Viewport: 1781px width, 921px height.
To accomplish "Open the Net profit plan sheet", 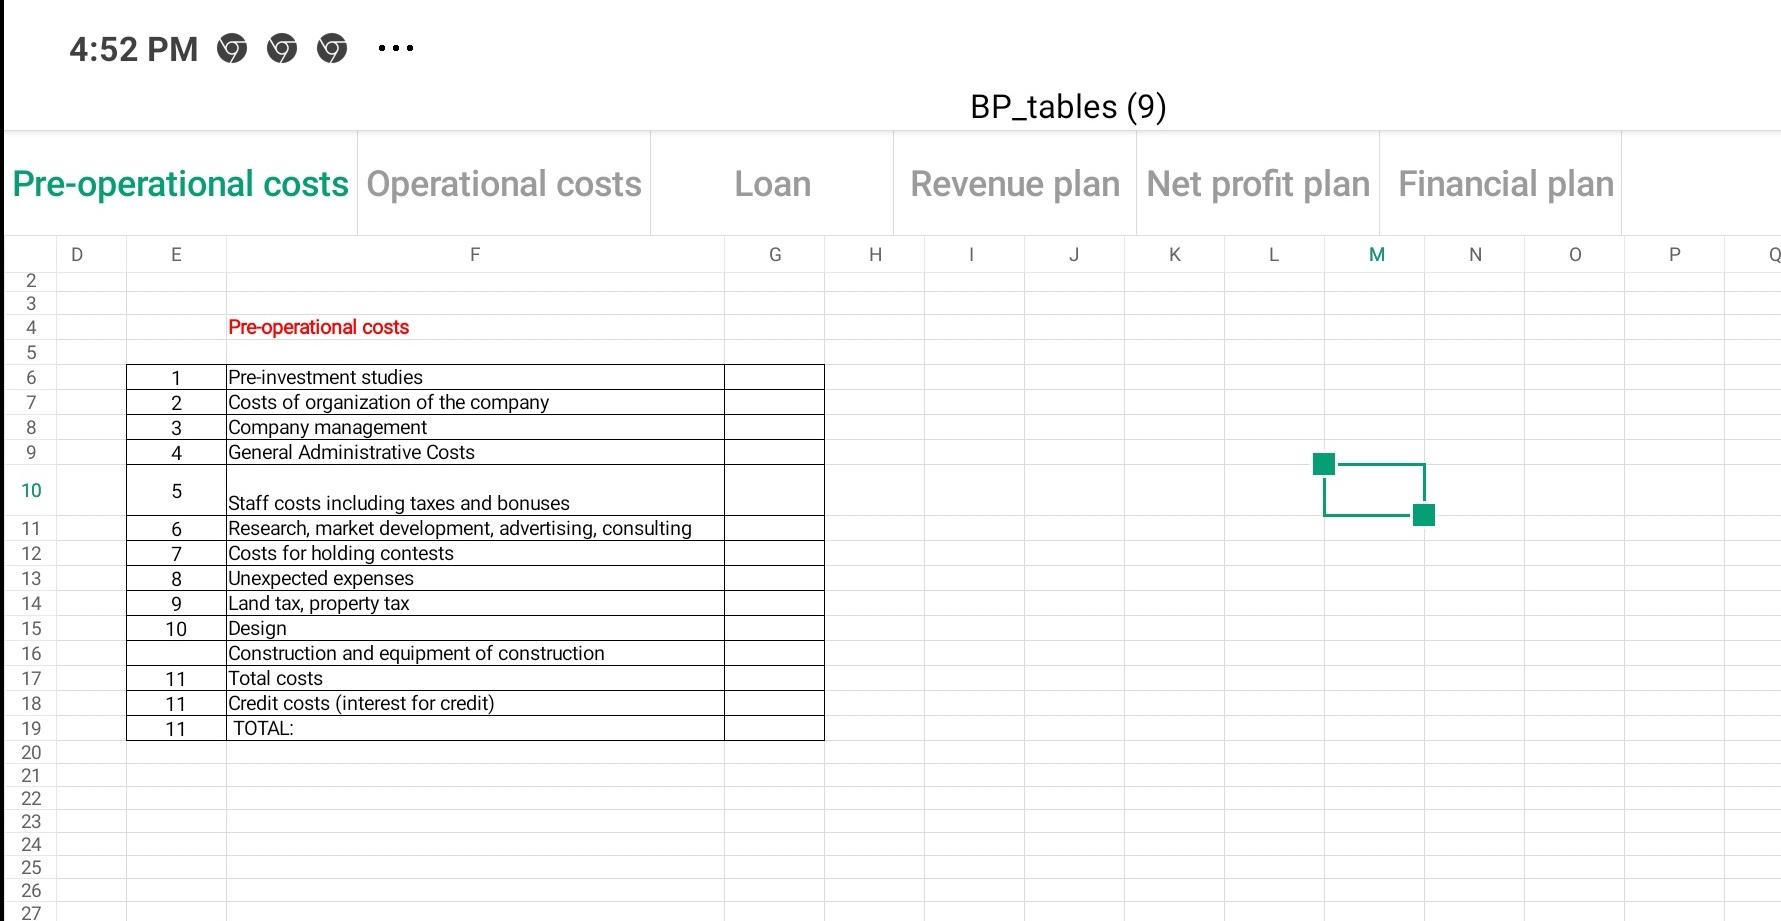I will click(1257, 184).
